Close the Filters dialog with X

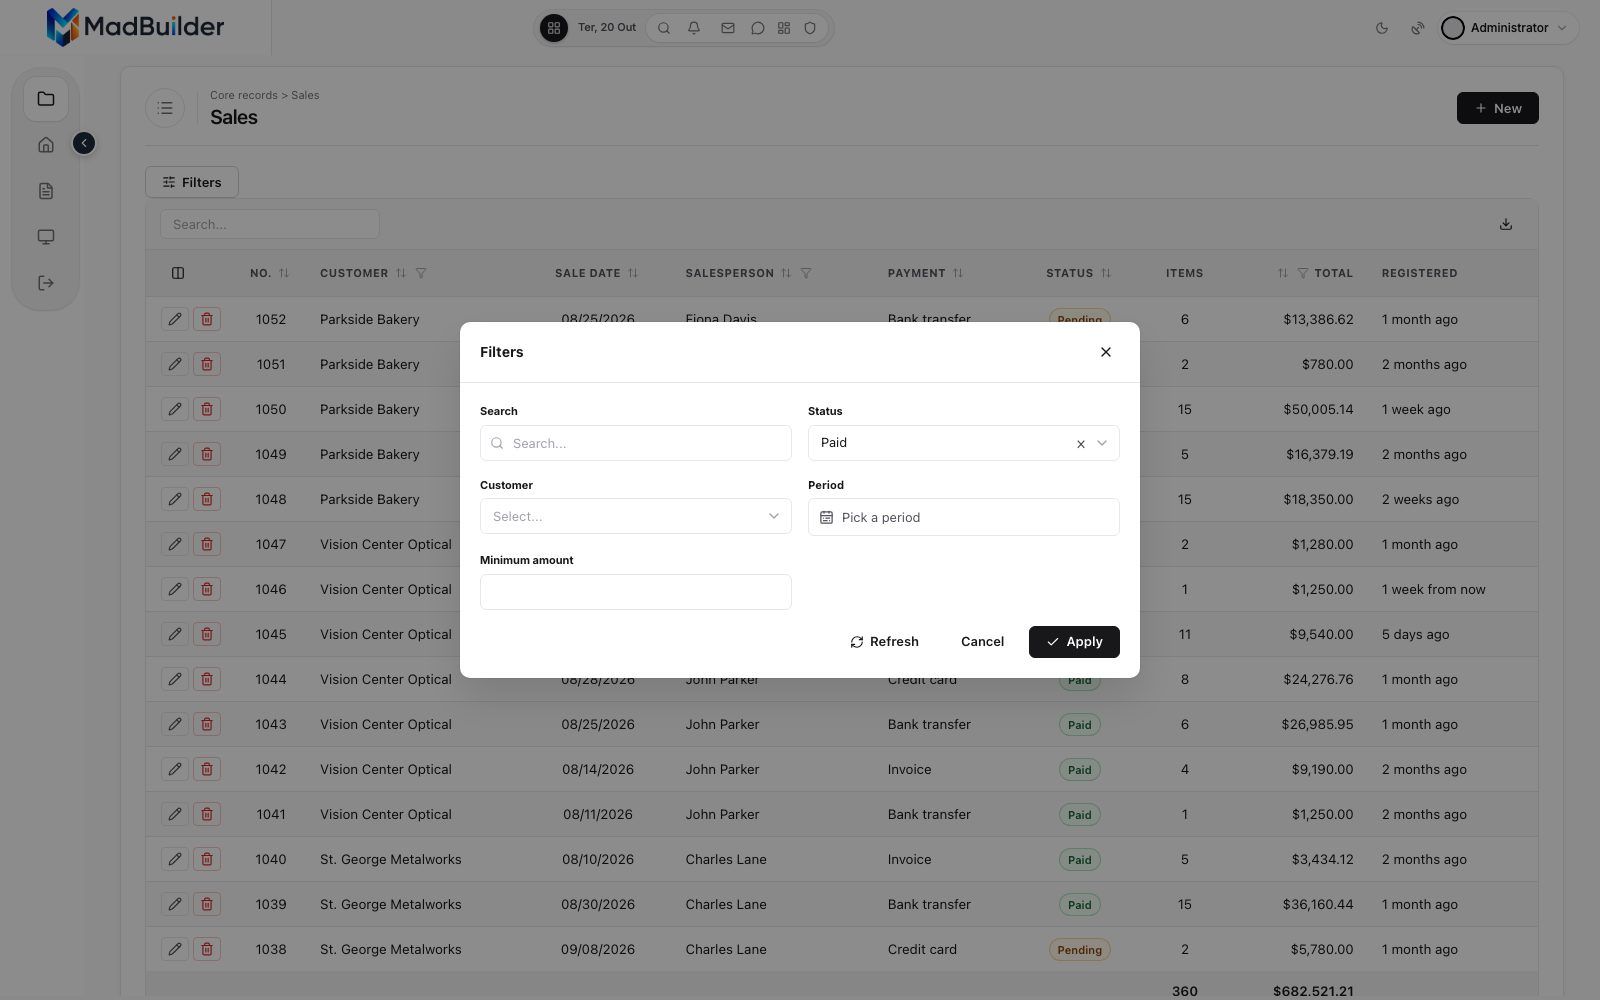1105,352
